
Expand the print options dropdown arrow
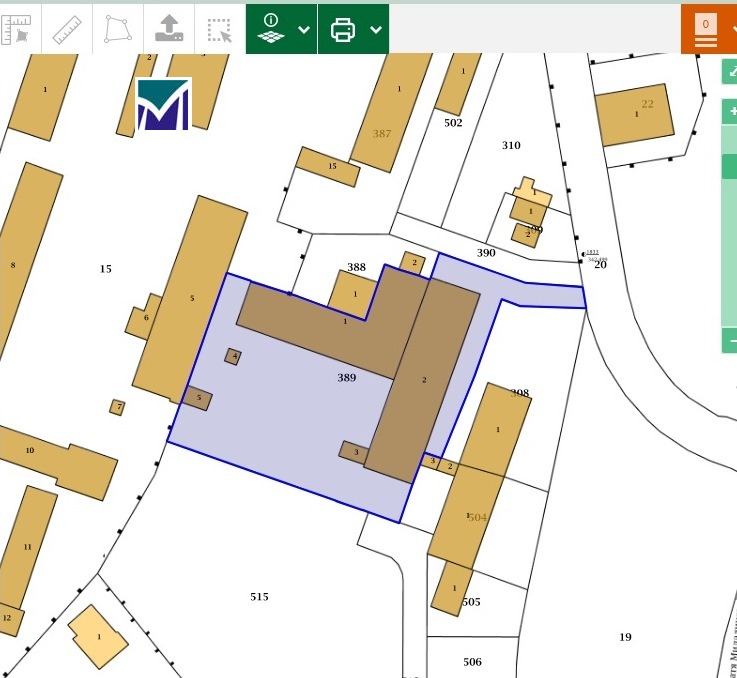pos(376,29)
